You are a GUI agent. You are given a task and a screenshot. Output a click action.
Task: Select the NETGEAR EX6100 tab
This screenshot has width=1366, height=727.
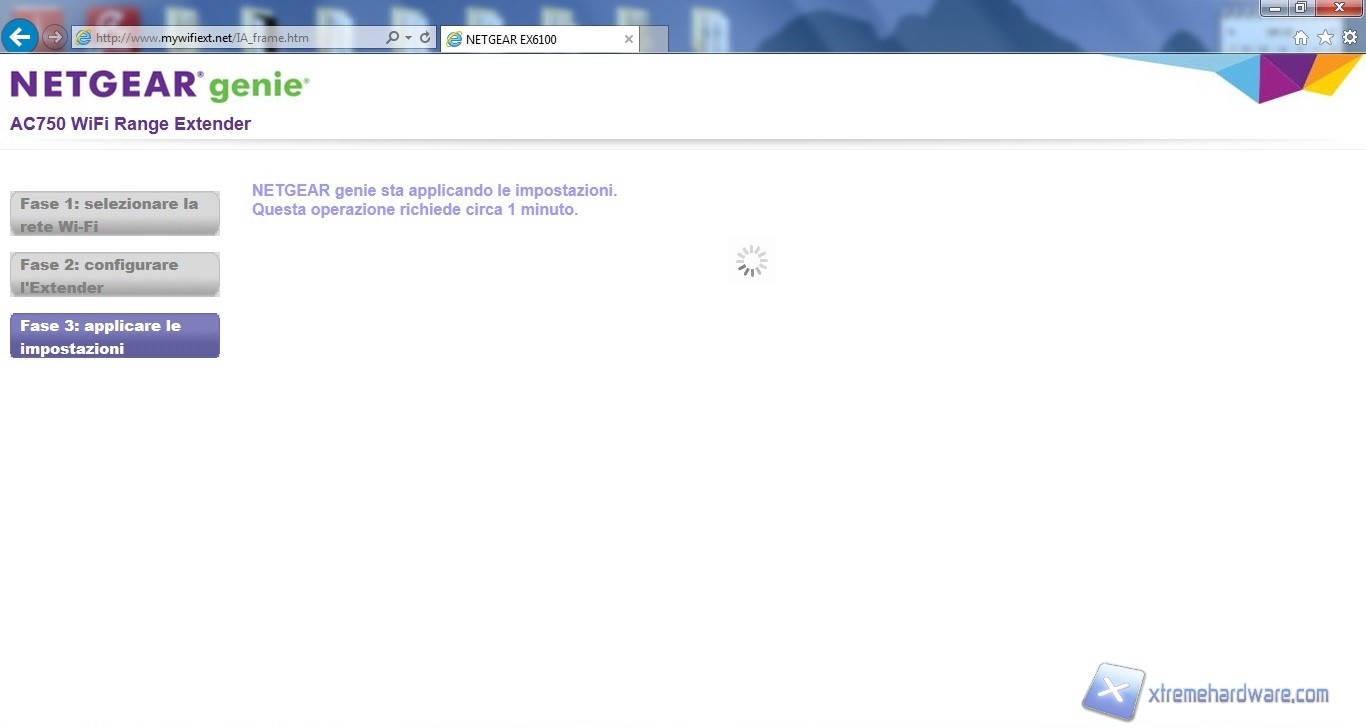pos(530,39)
